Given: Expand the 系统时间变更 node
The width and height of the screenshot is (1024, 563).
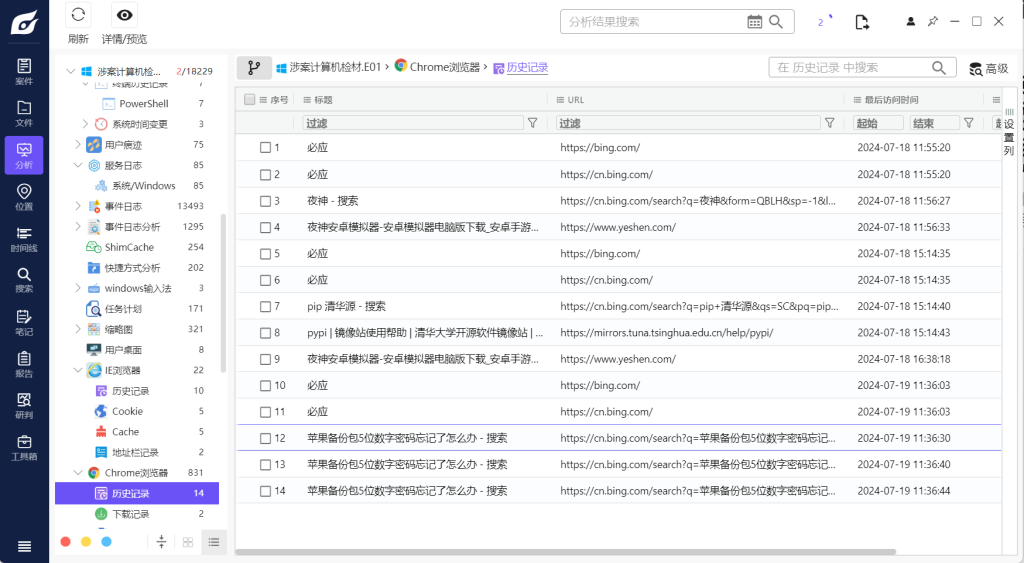Looking at the screenshot, I should pyautogui.click(x=85, y=123).
